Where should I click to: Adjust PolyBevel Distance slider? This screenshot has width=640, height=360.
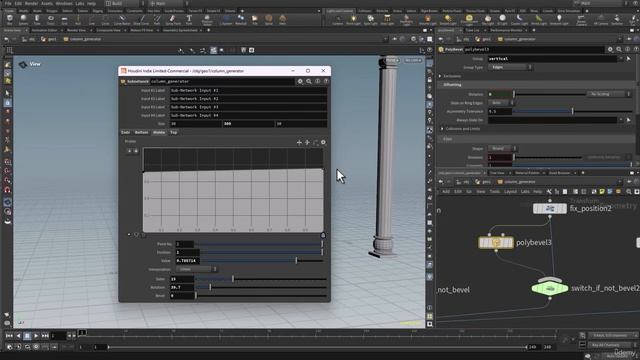(x=549, y=94)
